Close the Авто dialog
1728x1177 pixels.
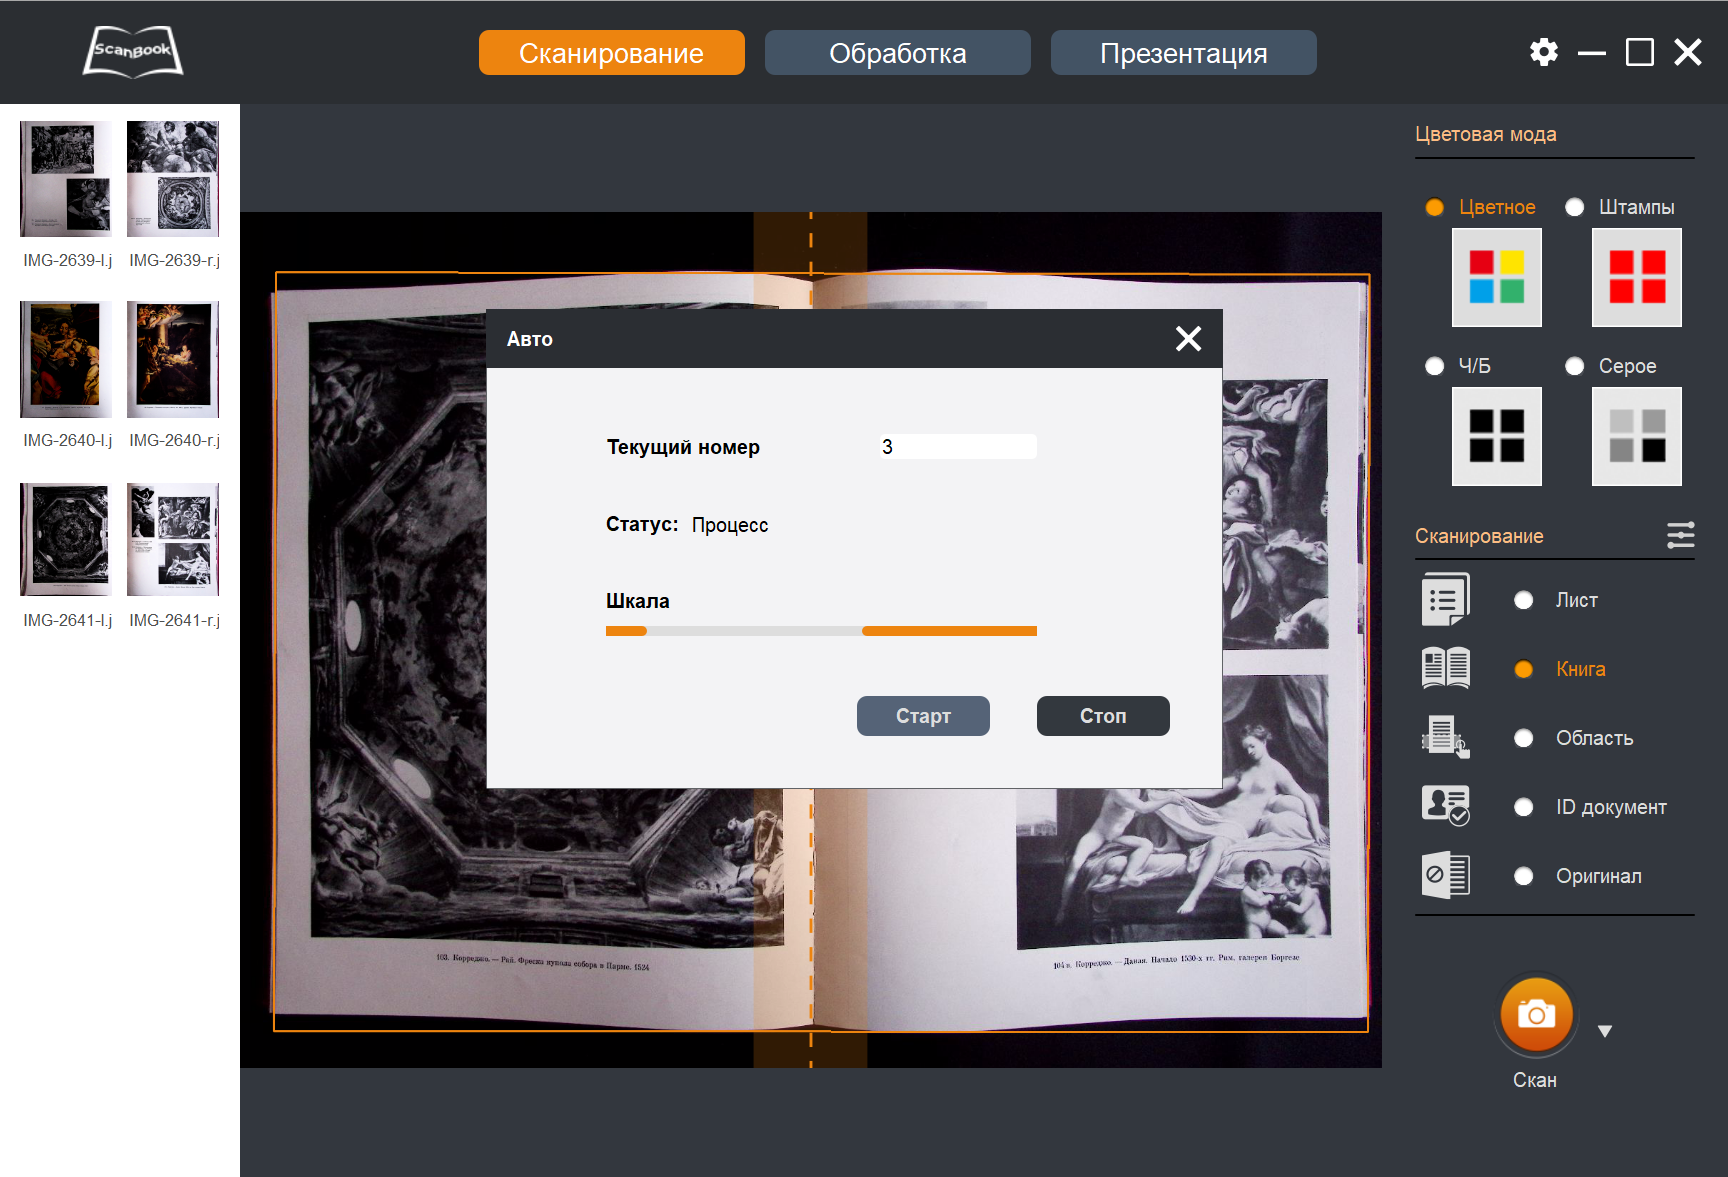(1188, 339)
